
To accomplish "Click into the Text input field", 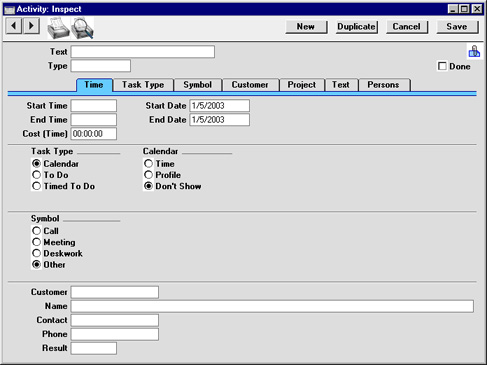I will coord(143,52).
